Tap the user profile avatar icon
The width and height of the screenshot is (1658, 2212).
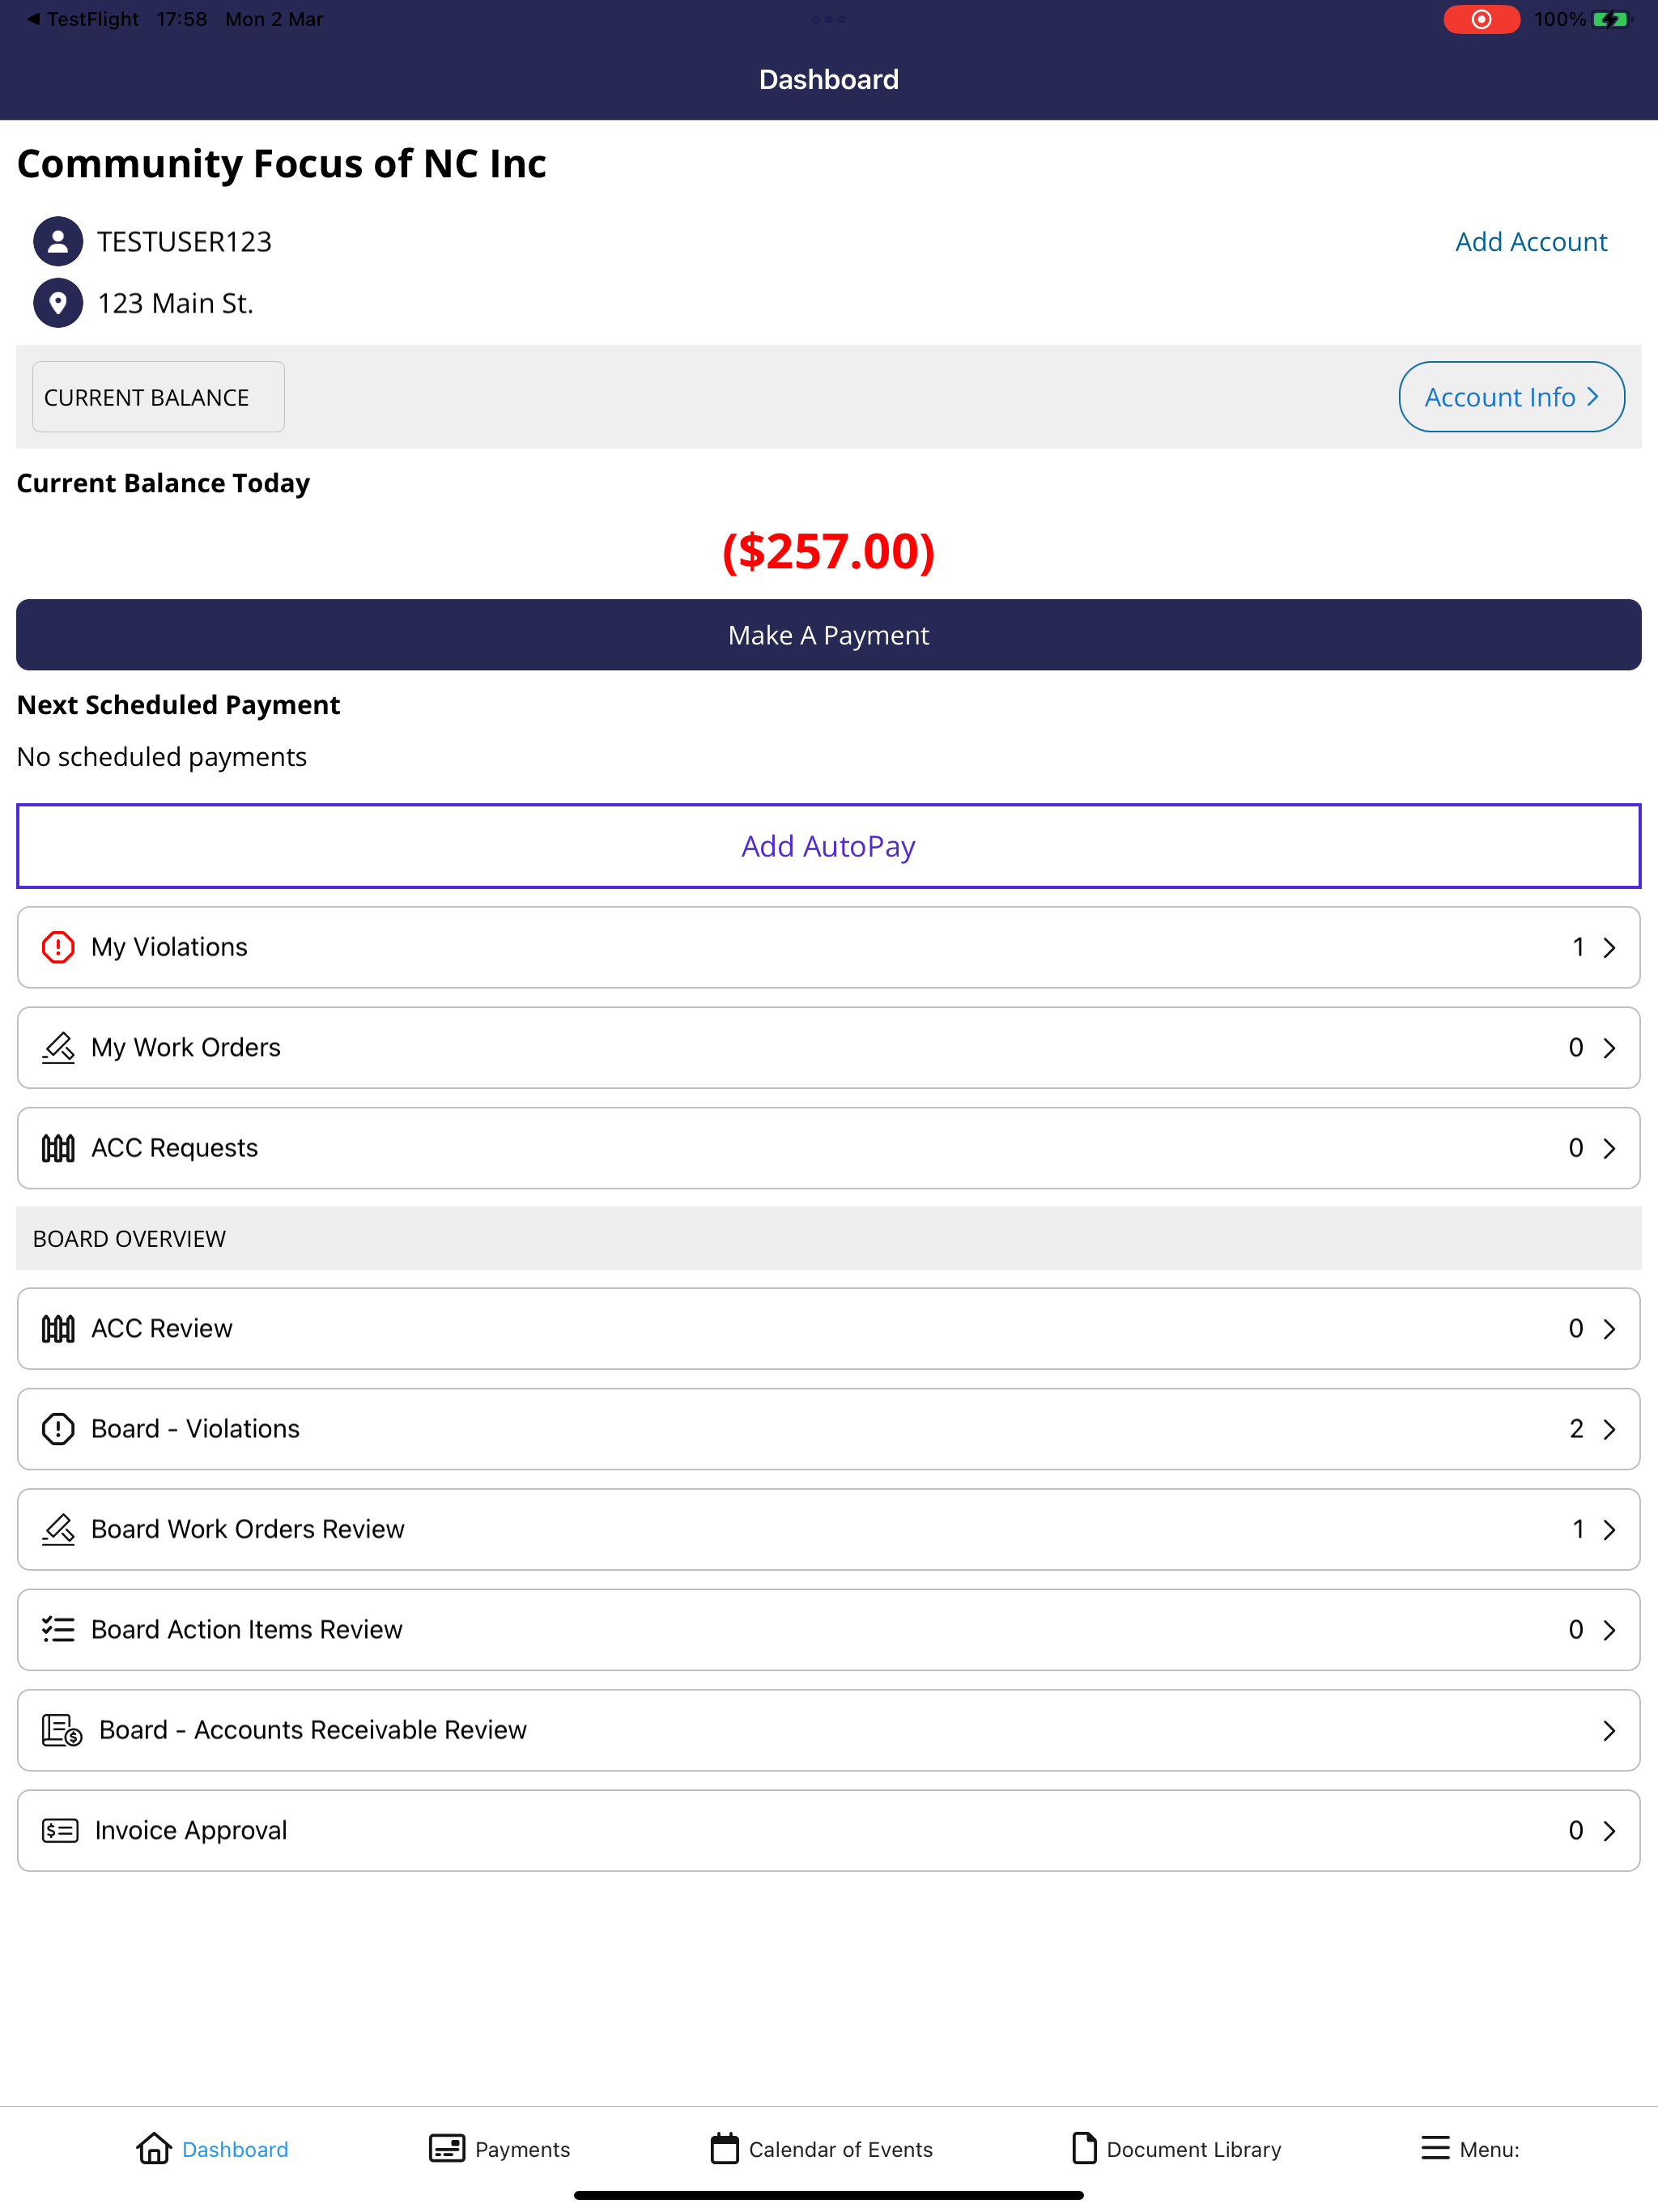pos(58,242)
